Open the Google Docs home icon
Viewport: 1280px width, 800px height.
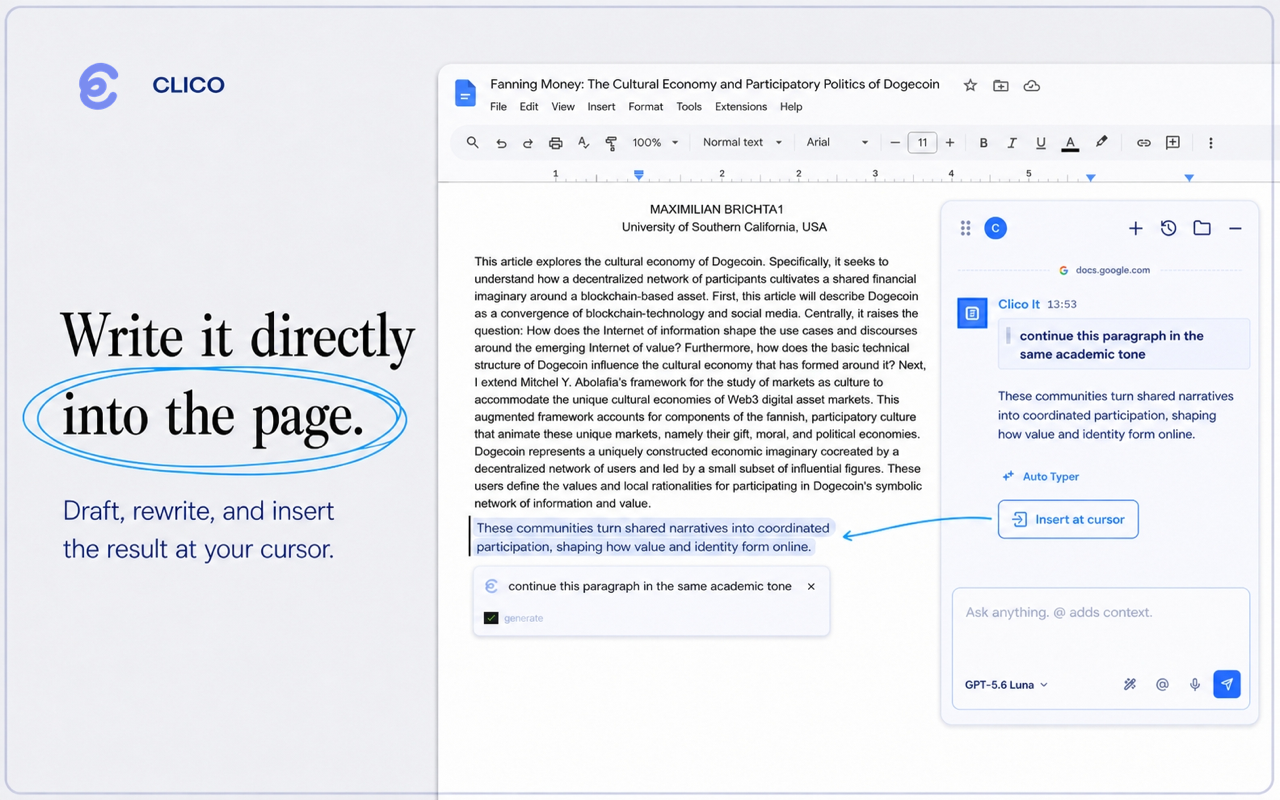pyautogui.click(x=465, y=93)
